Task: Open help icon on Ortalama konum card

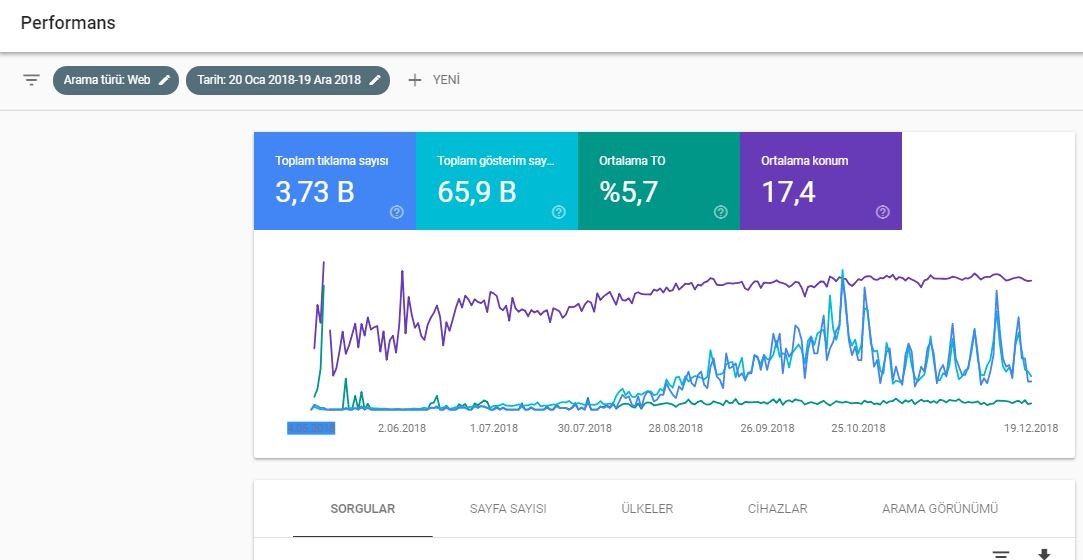Action: pyautogui.click(x=883, y=212)
